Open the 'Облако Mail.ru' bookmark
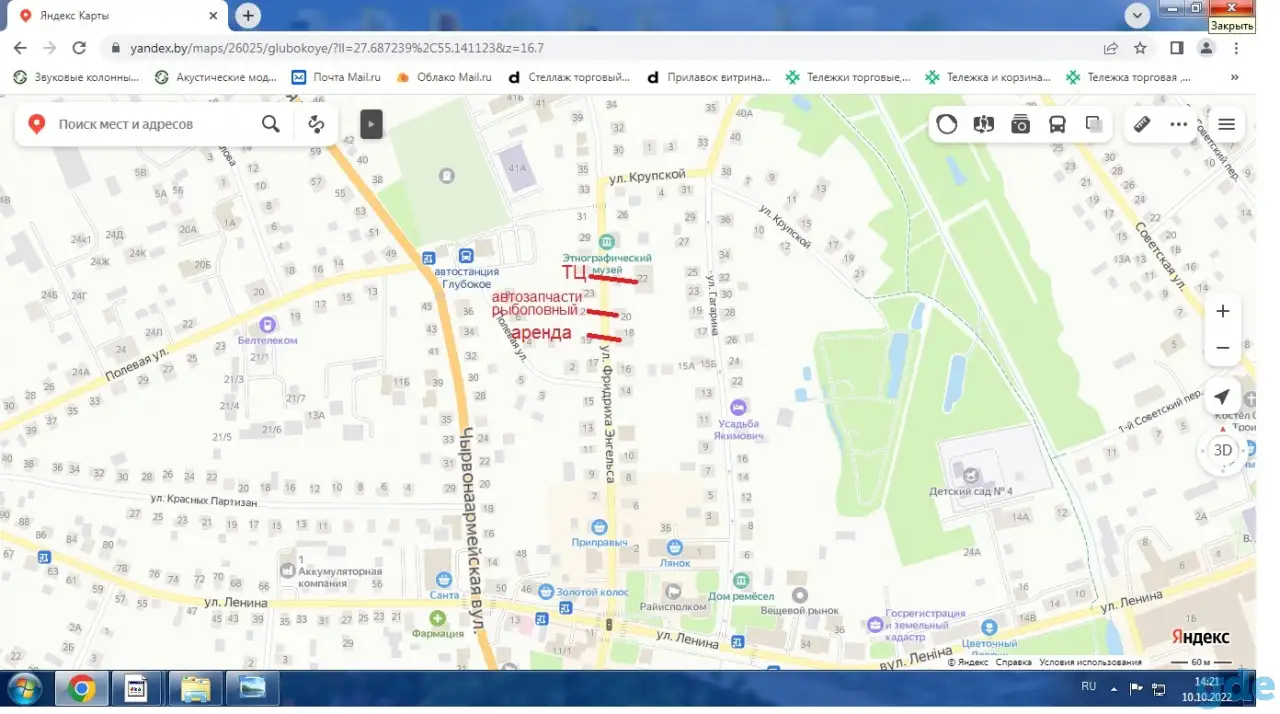Image resolution: width=1280 pixels, height=714 pixels. point(445,77)
